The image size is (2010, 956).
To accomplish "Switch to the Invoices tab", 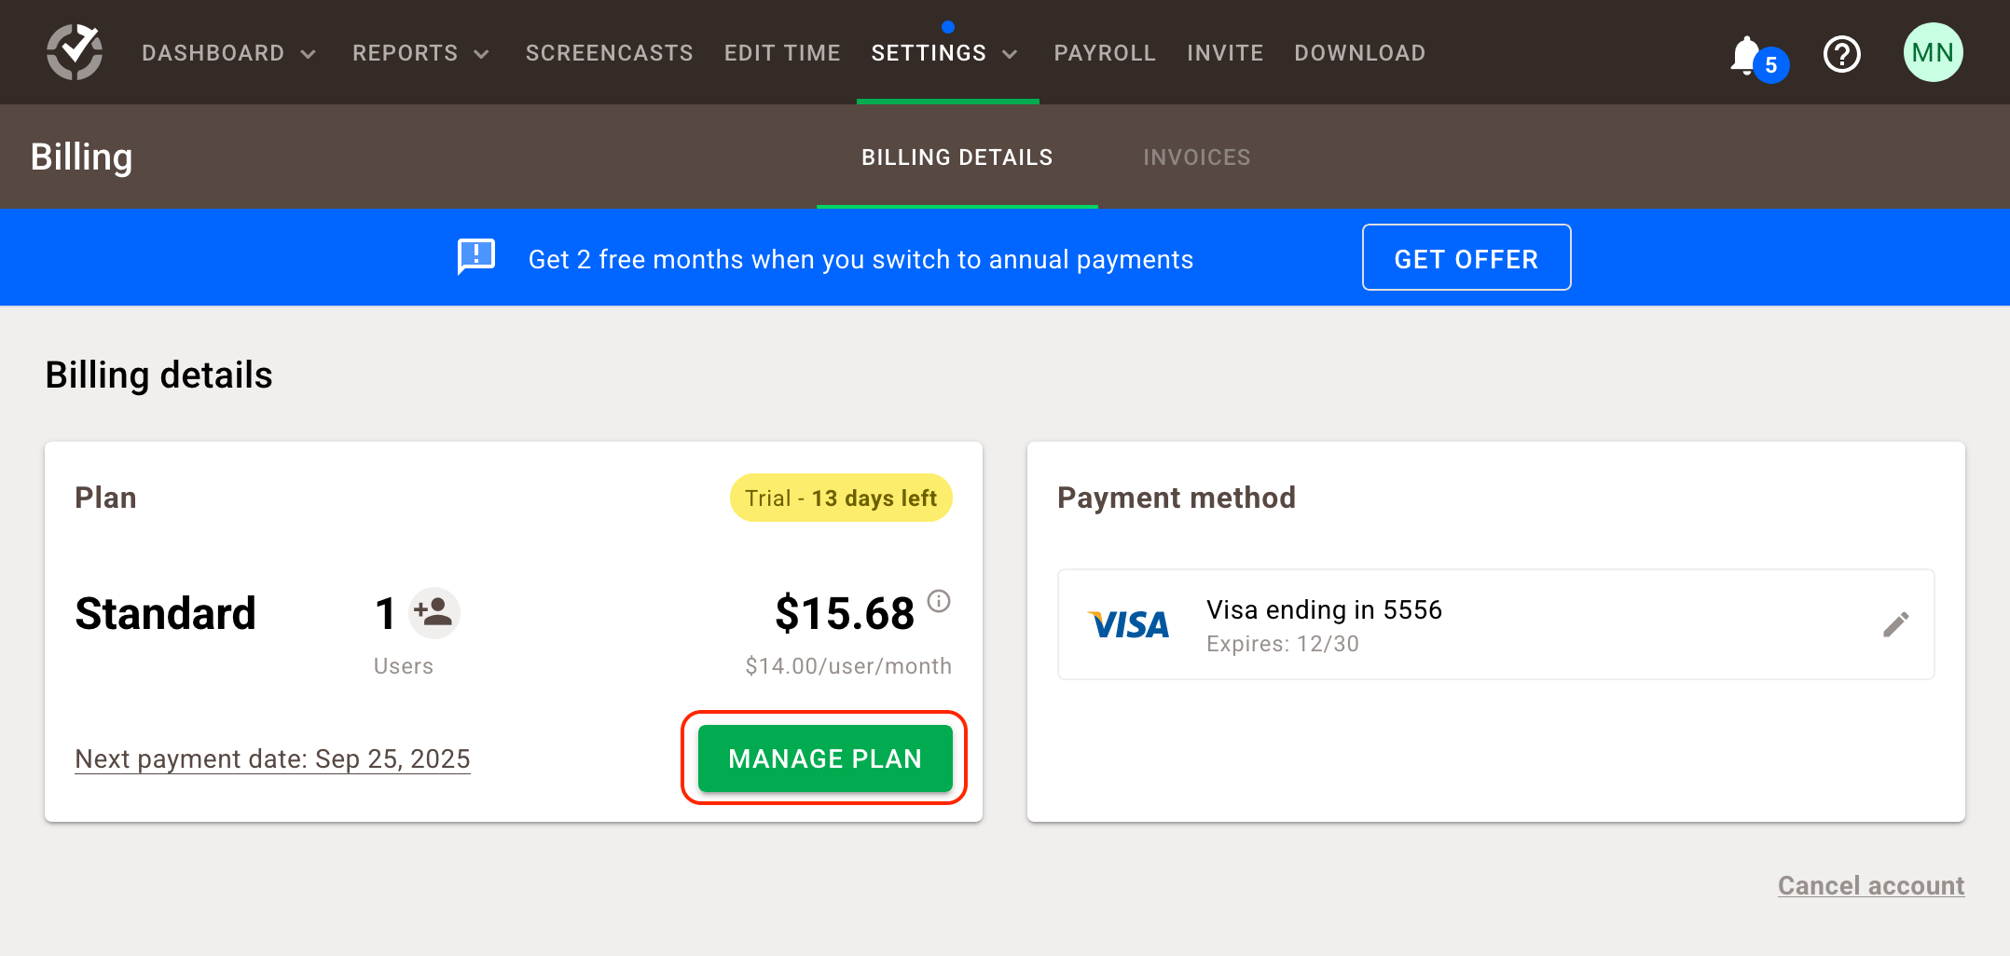I will (1196, 157).
